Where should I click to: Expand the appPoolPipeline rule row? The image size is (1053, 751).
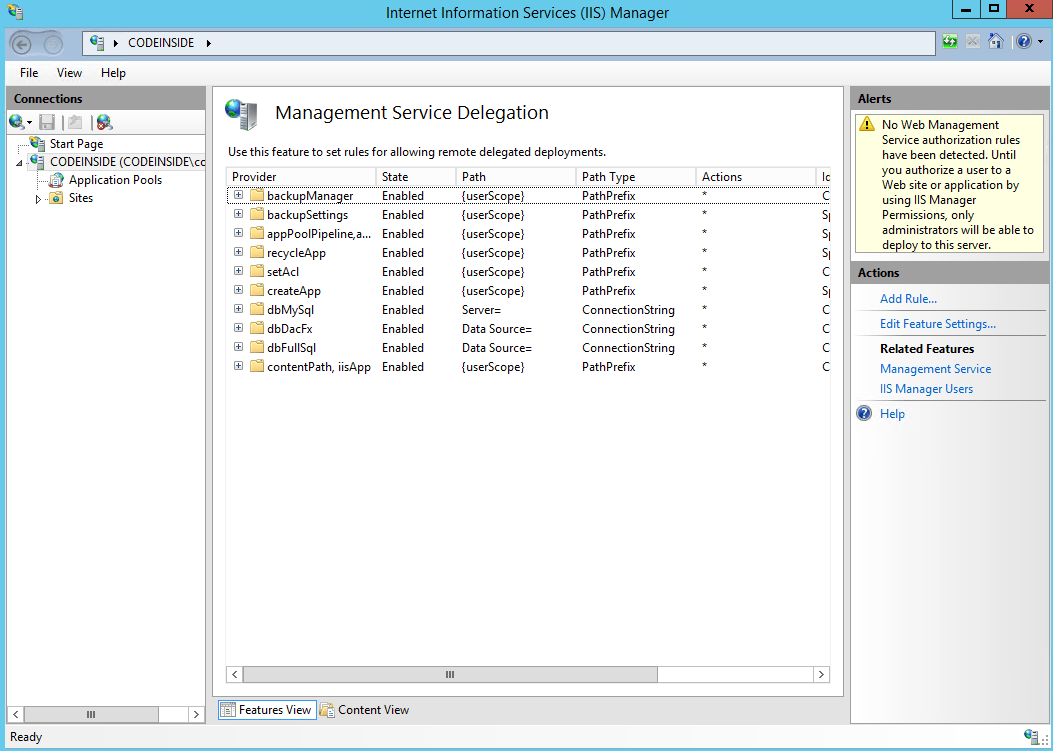(238, 232)
